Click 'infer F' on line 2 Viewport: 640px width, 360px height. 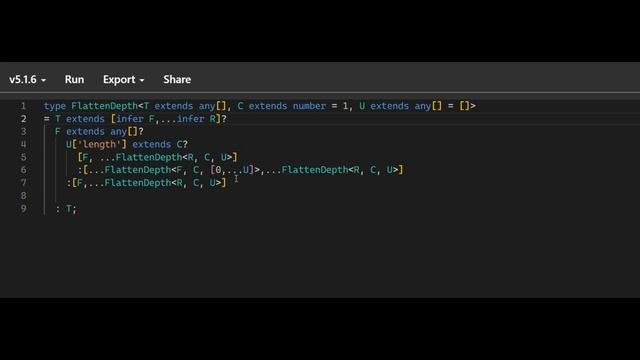point(135,119)
